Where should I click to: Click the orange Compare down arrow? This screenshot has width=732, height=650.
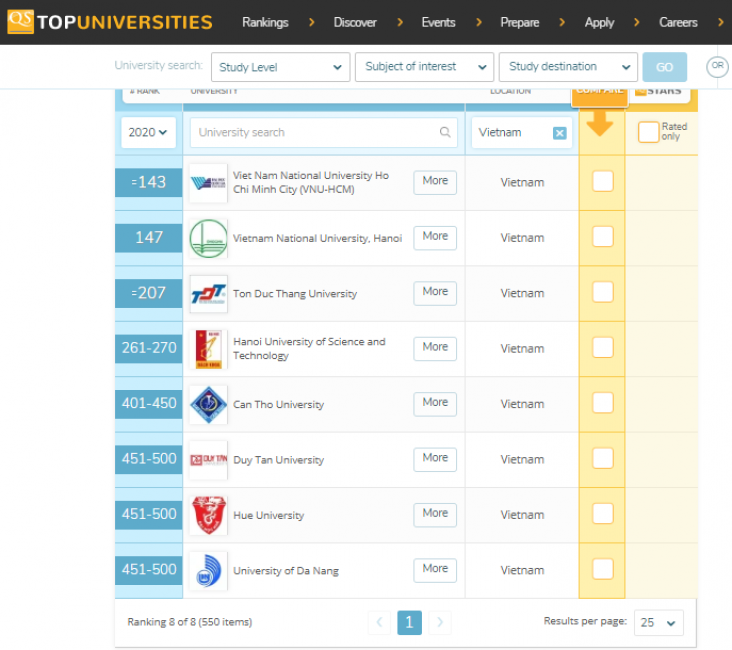point(600,123)
